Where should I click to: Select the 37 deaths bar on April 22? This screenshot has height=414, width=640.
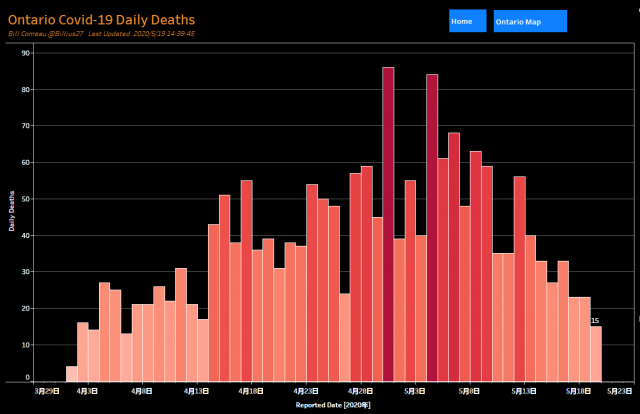[301, 314]
